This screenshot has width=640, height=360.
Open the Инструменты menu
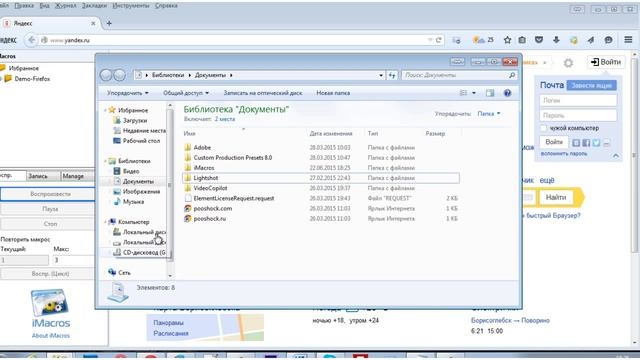pos(131,6)
